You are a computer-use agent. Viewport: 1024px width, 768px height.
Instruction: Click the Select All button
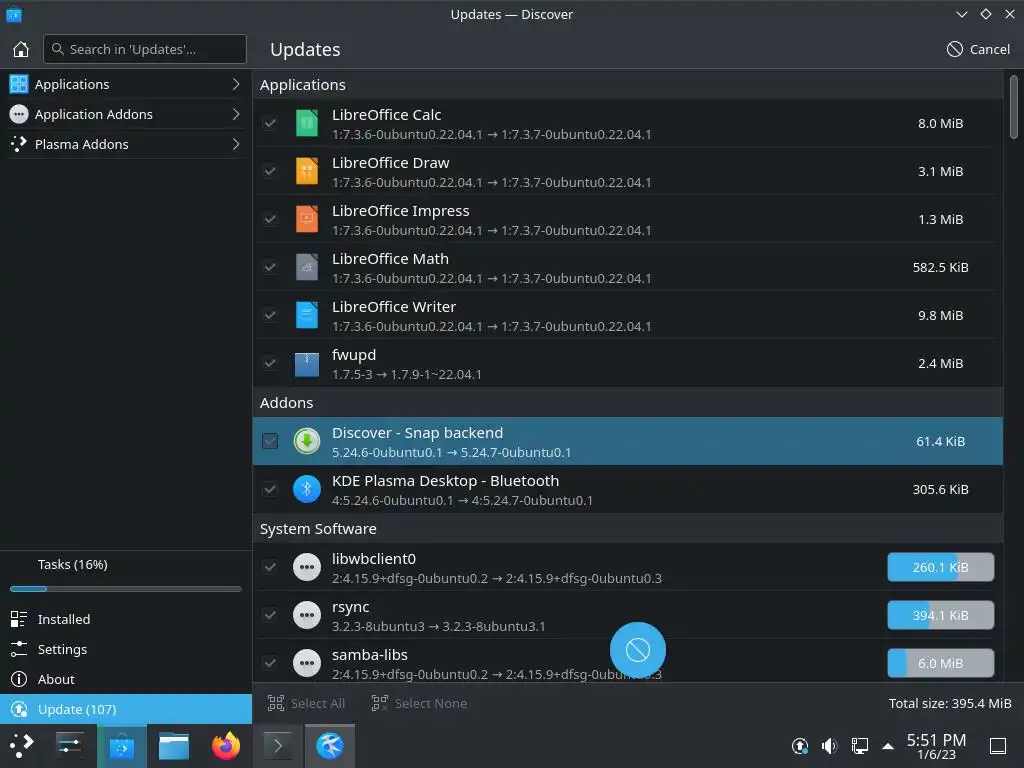[306, 703]
